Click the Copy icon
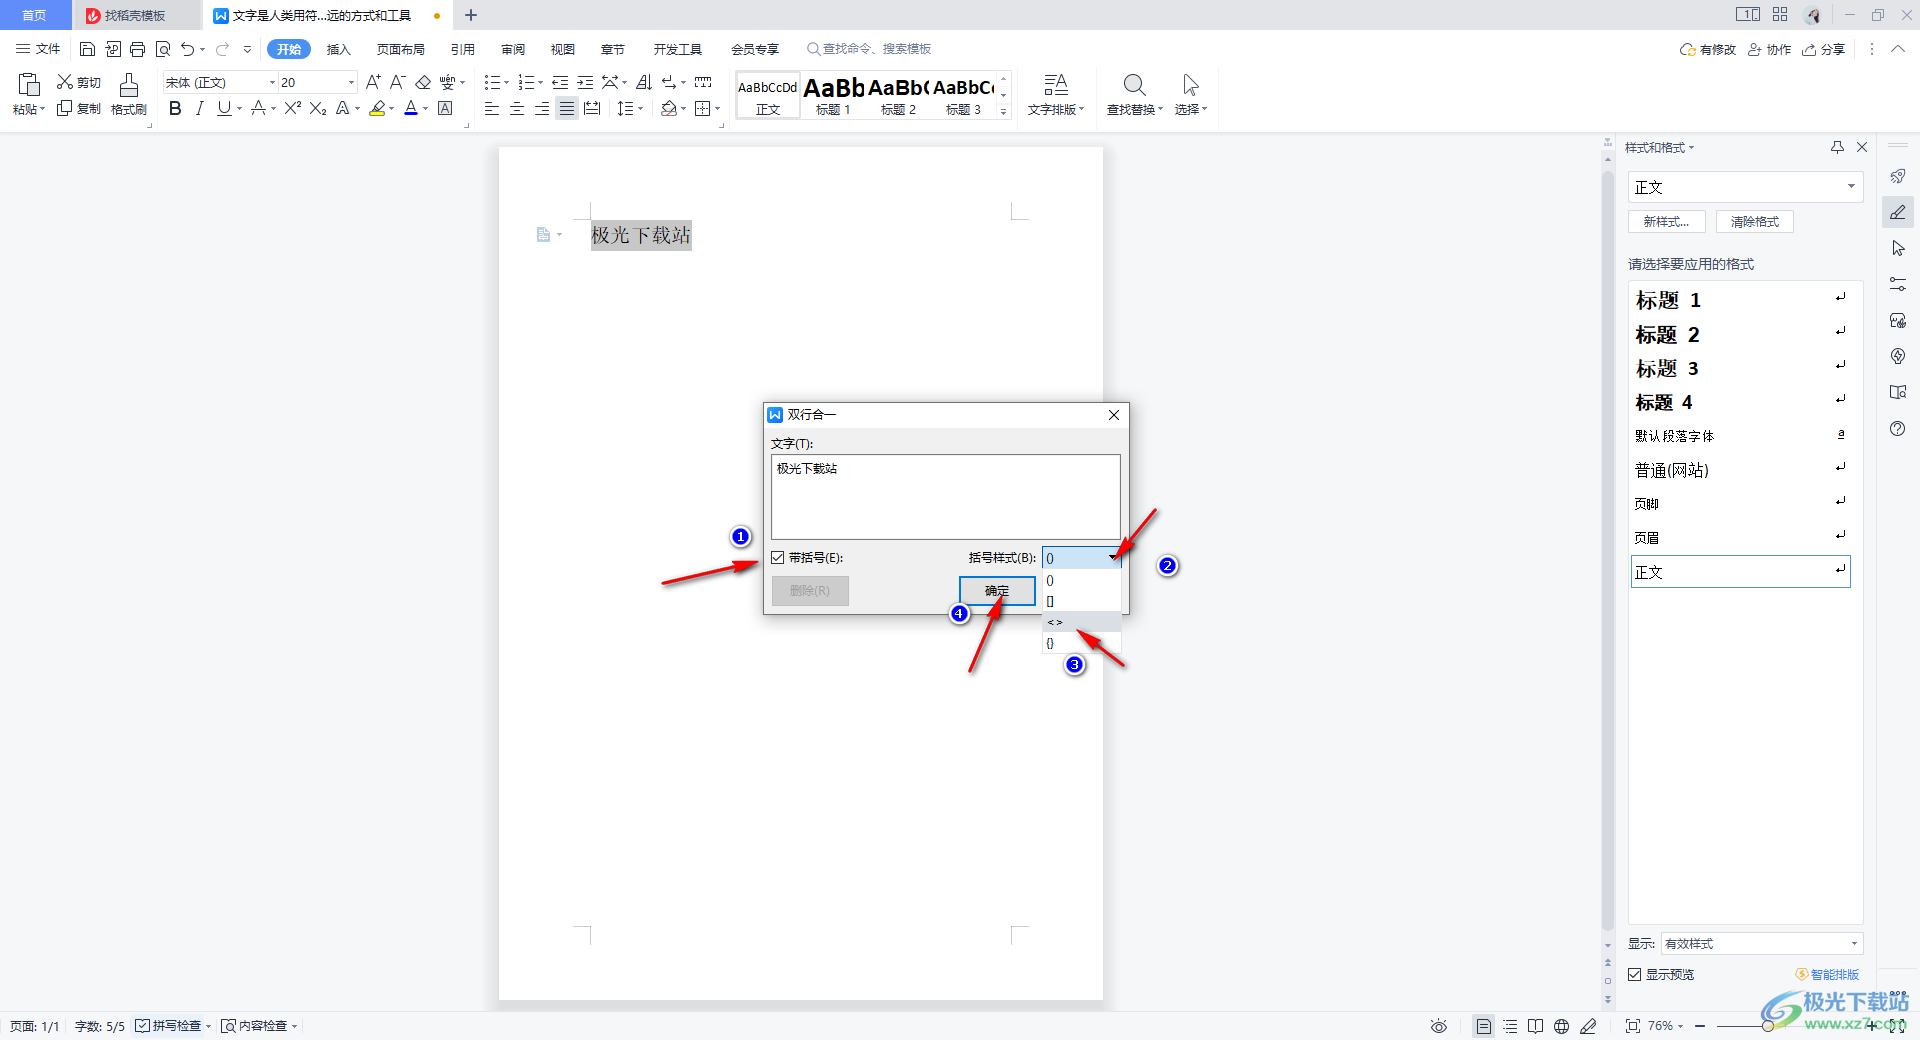The height and width of the screenshot is (1040, 1920). pyautogui.click(x=65, y=108)
